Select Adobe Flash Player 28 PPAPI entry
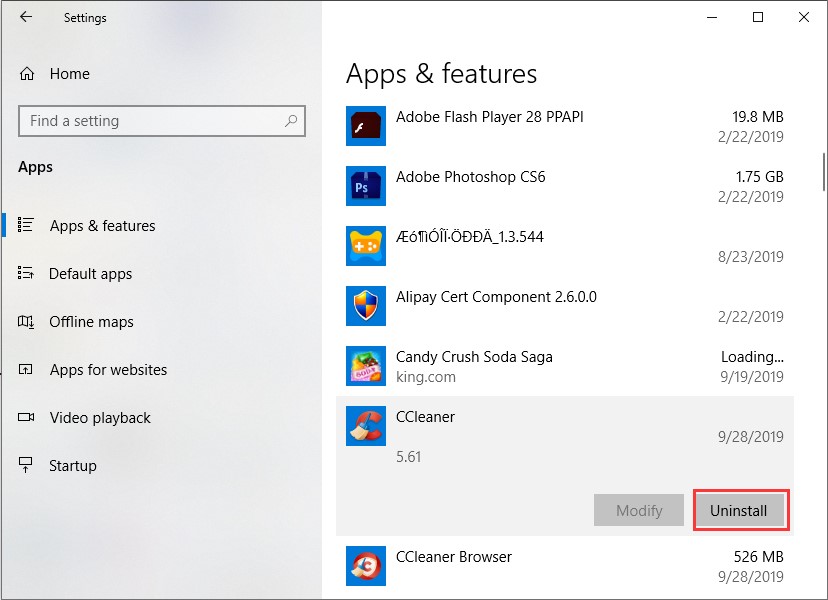The image size is (828, 600). pos(564,126)
